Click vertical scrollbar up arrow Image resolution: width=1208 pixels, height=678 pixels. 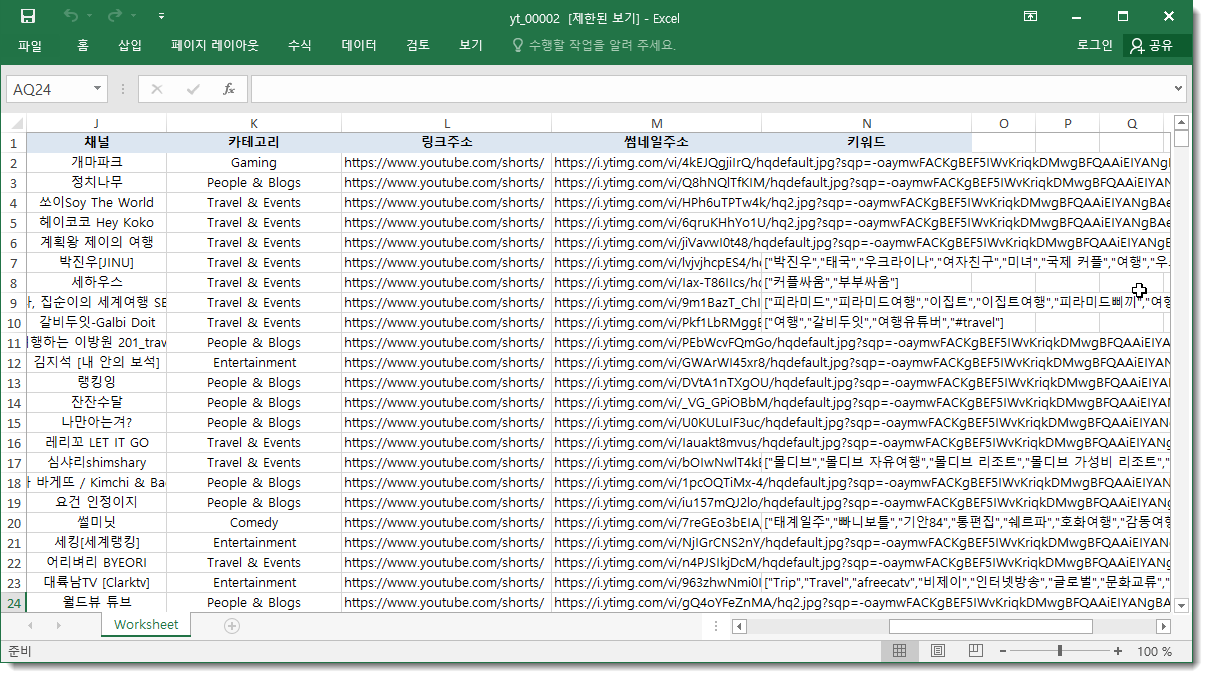click(1181, 123)
